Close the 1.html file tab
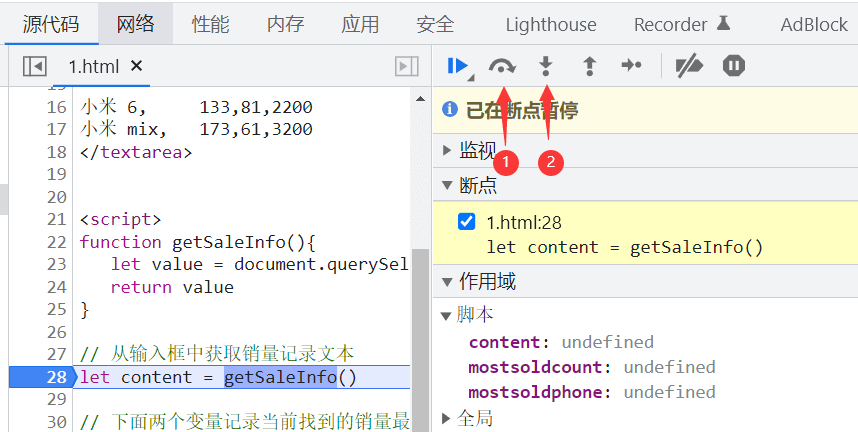This screenshot has width=858, height=432. (136, 66)
